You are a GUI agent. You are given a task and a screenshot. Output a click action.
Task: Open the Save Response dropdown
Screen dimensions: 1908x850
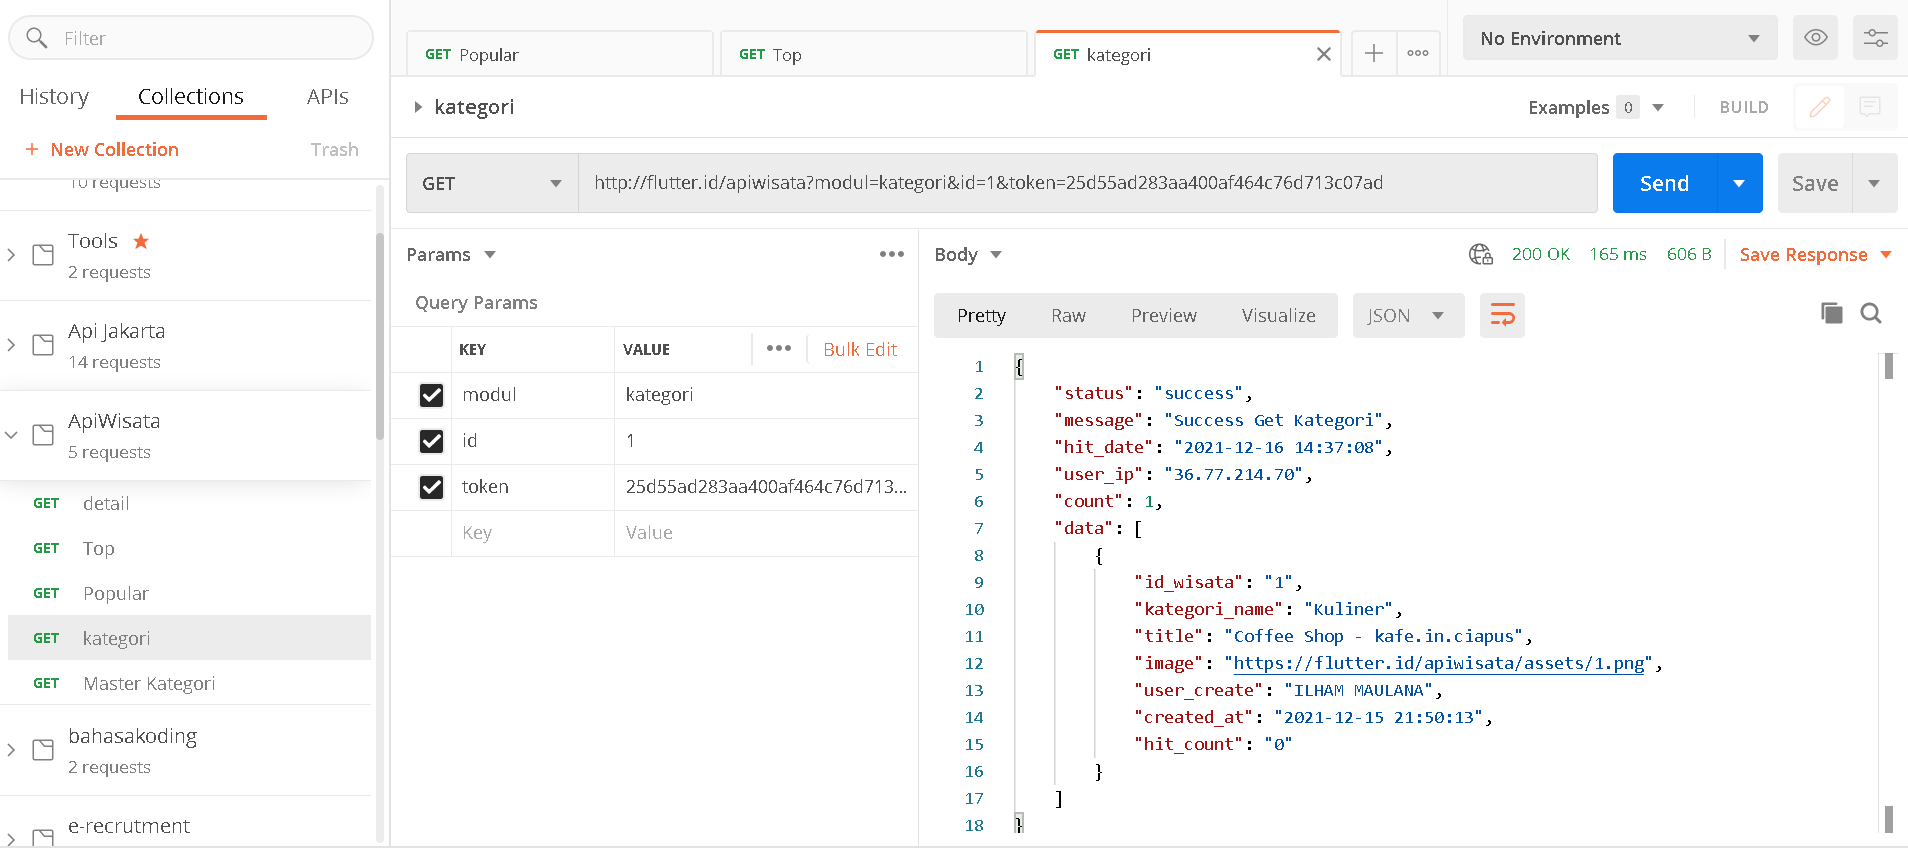(1886, 254)
